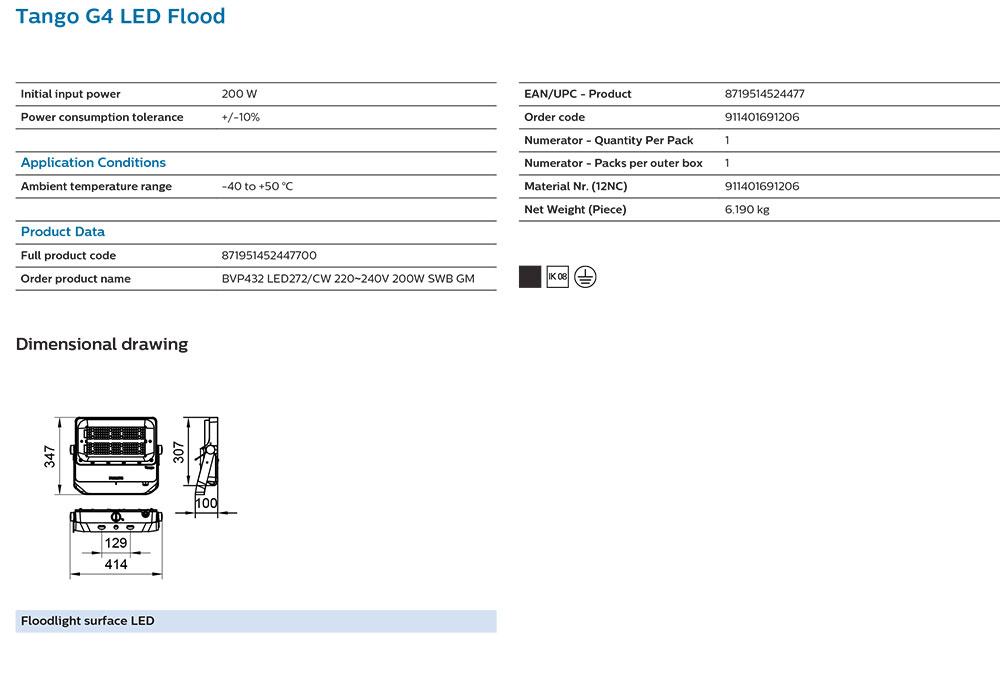Select the bottom view floodlight drawing
The width and height of the screenshot is (1000, 682).
coord(116,521)
